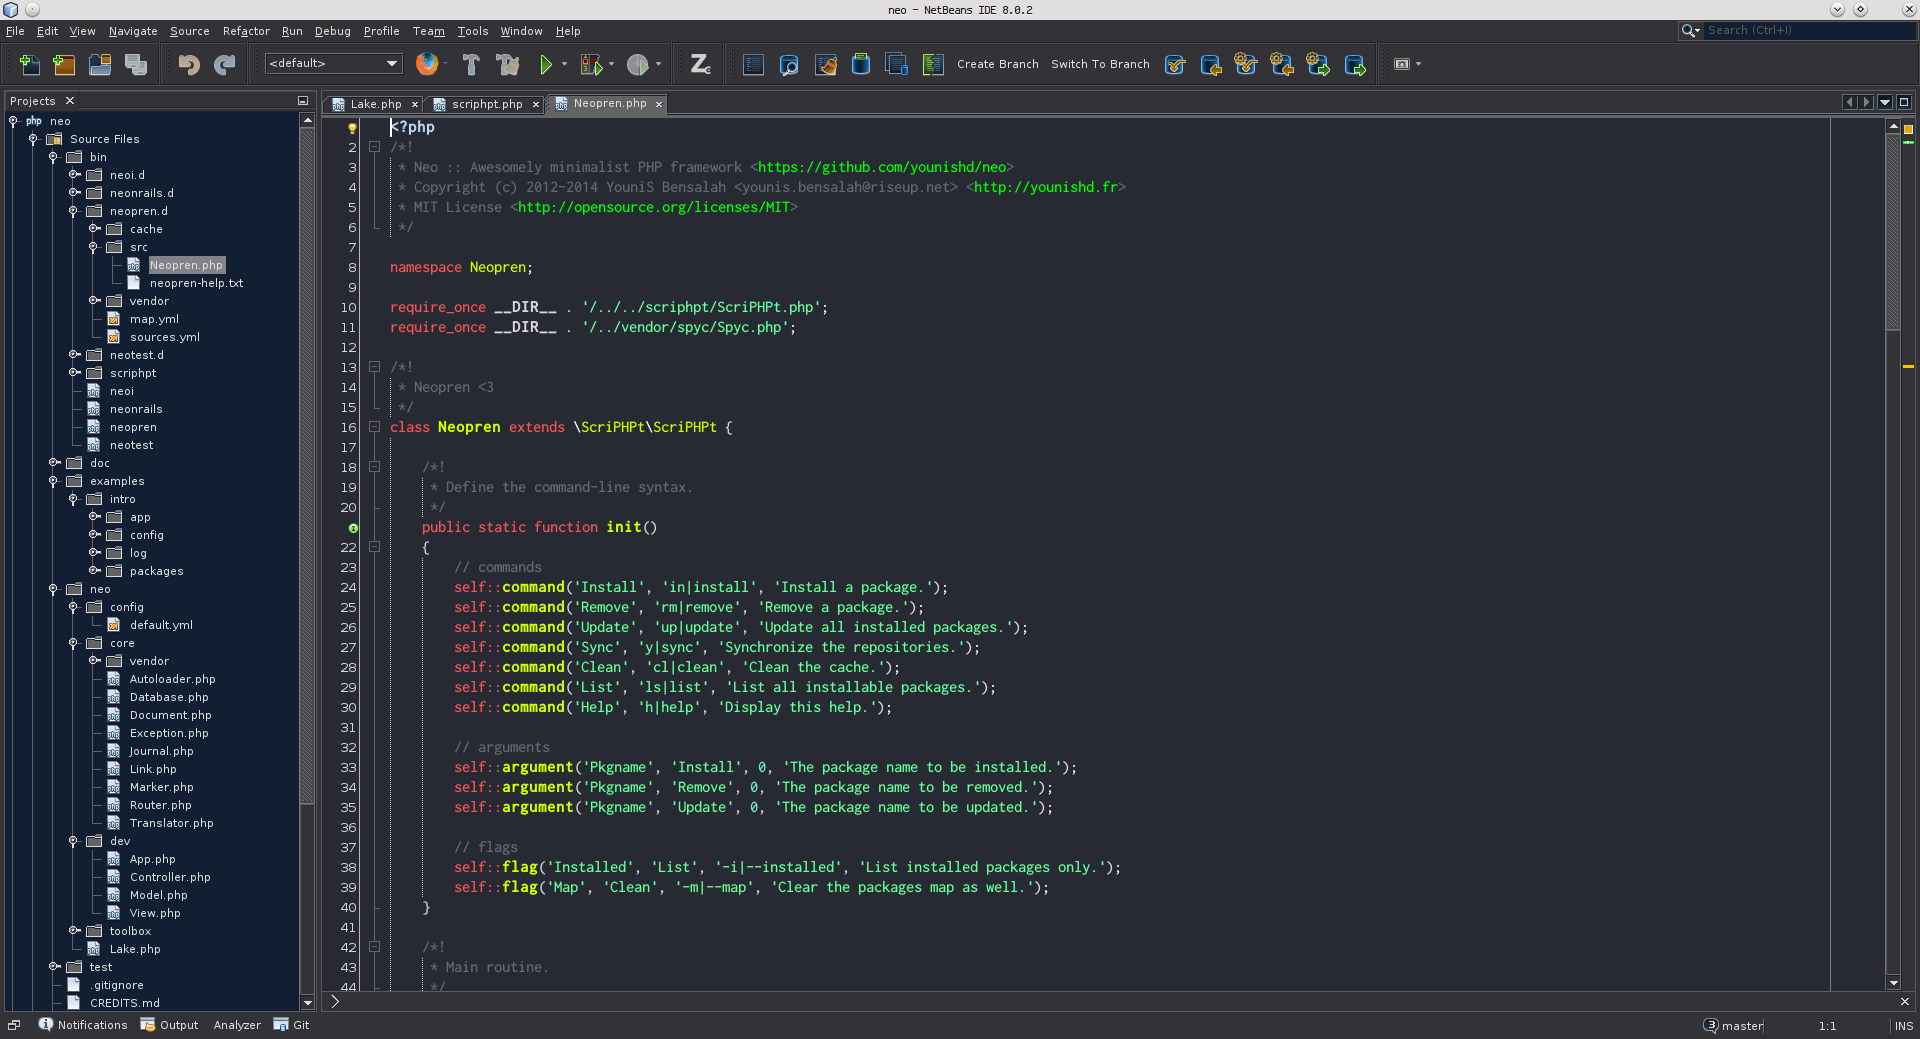Viewport: 1920px width, 1039px height.
Task: Click the Open Project folder icon
Action: tap(100, 64)
